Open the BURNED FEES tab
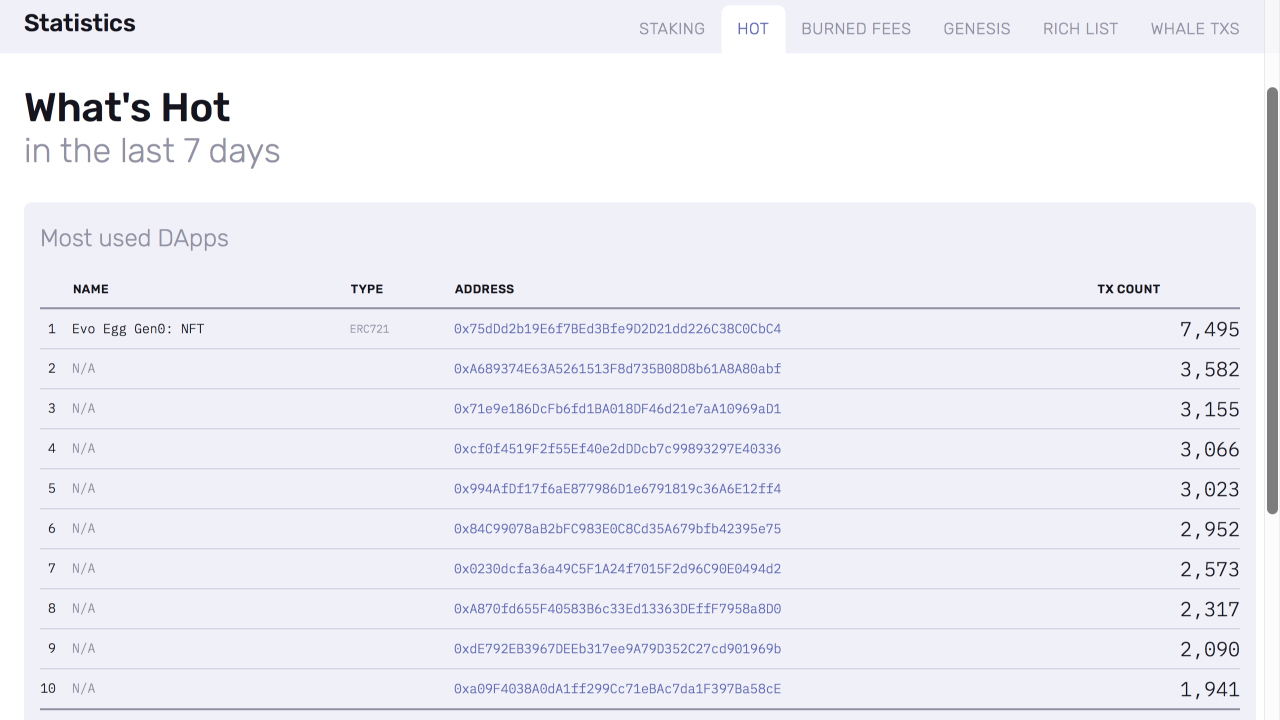The width and height of the screenshot is (1280, 720). point(856,29)
